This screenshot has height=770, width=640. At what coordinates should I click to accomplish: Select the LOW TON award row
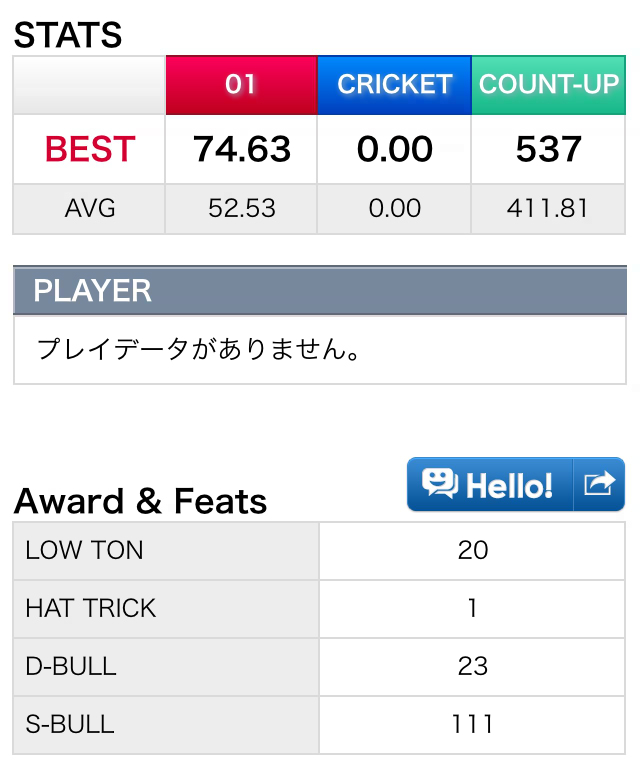319,550
